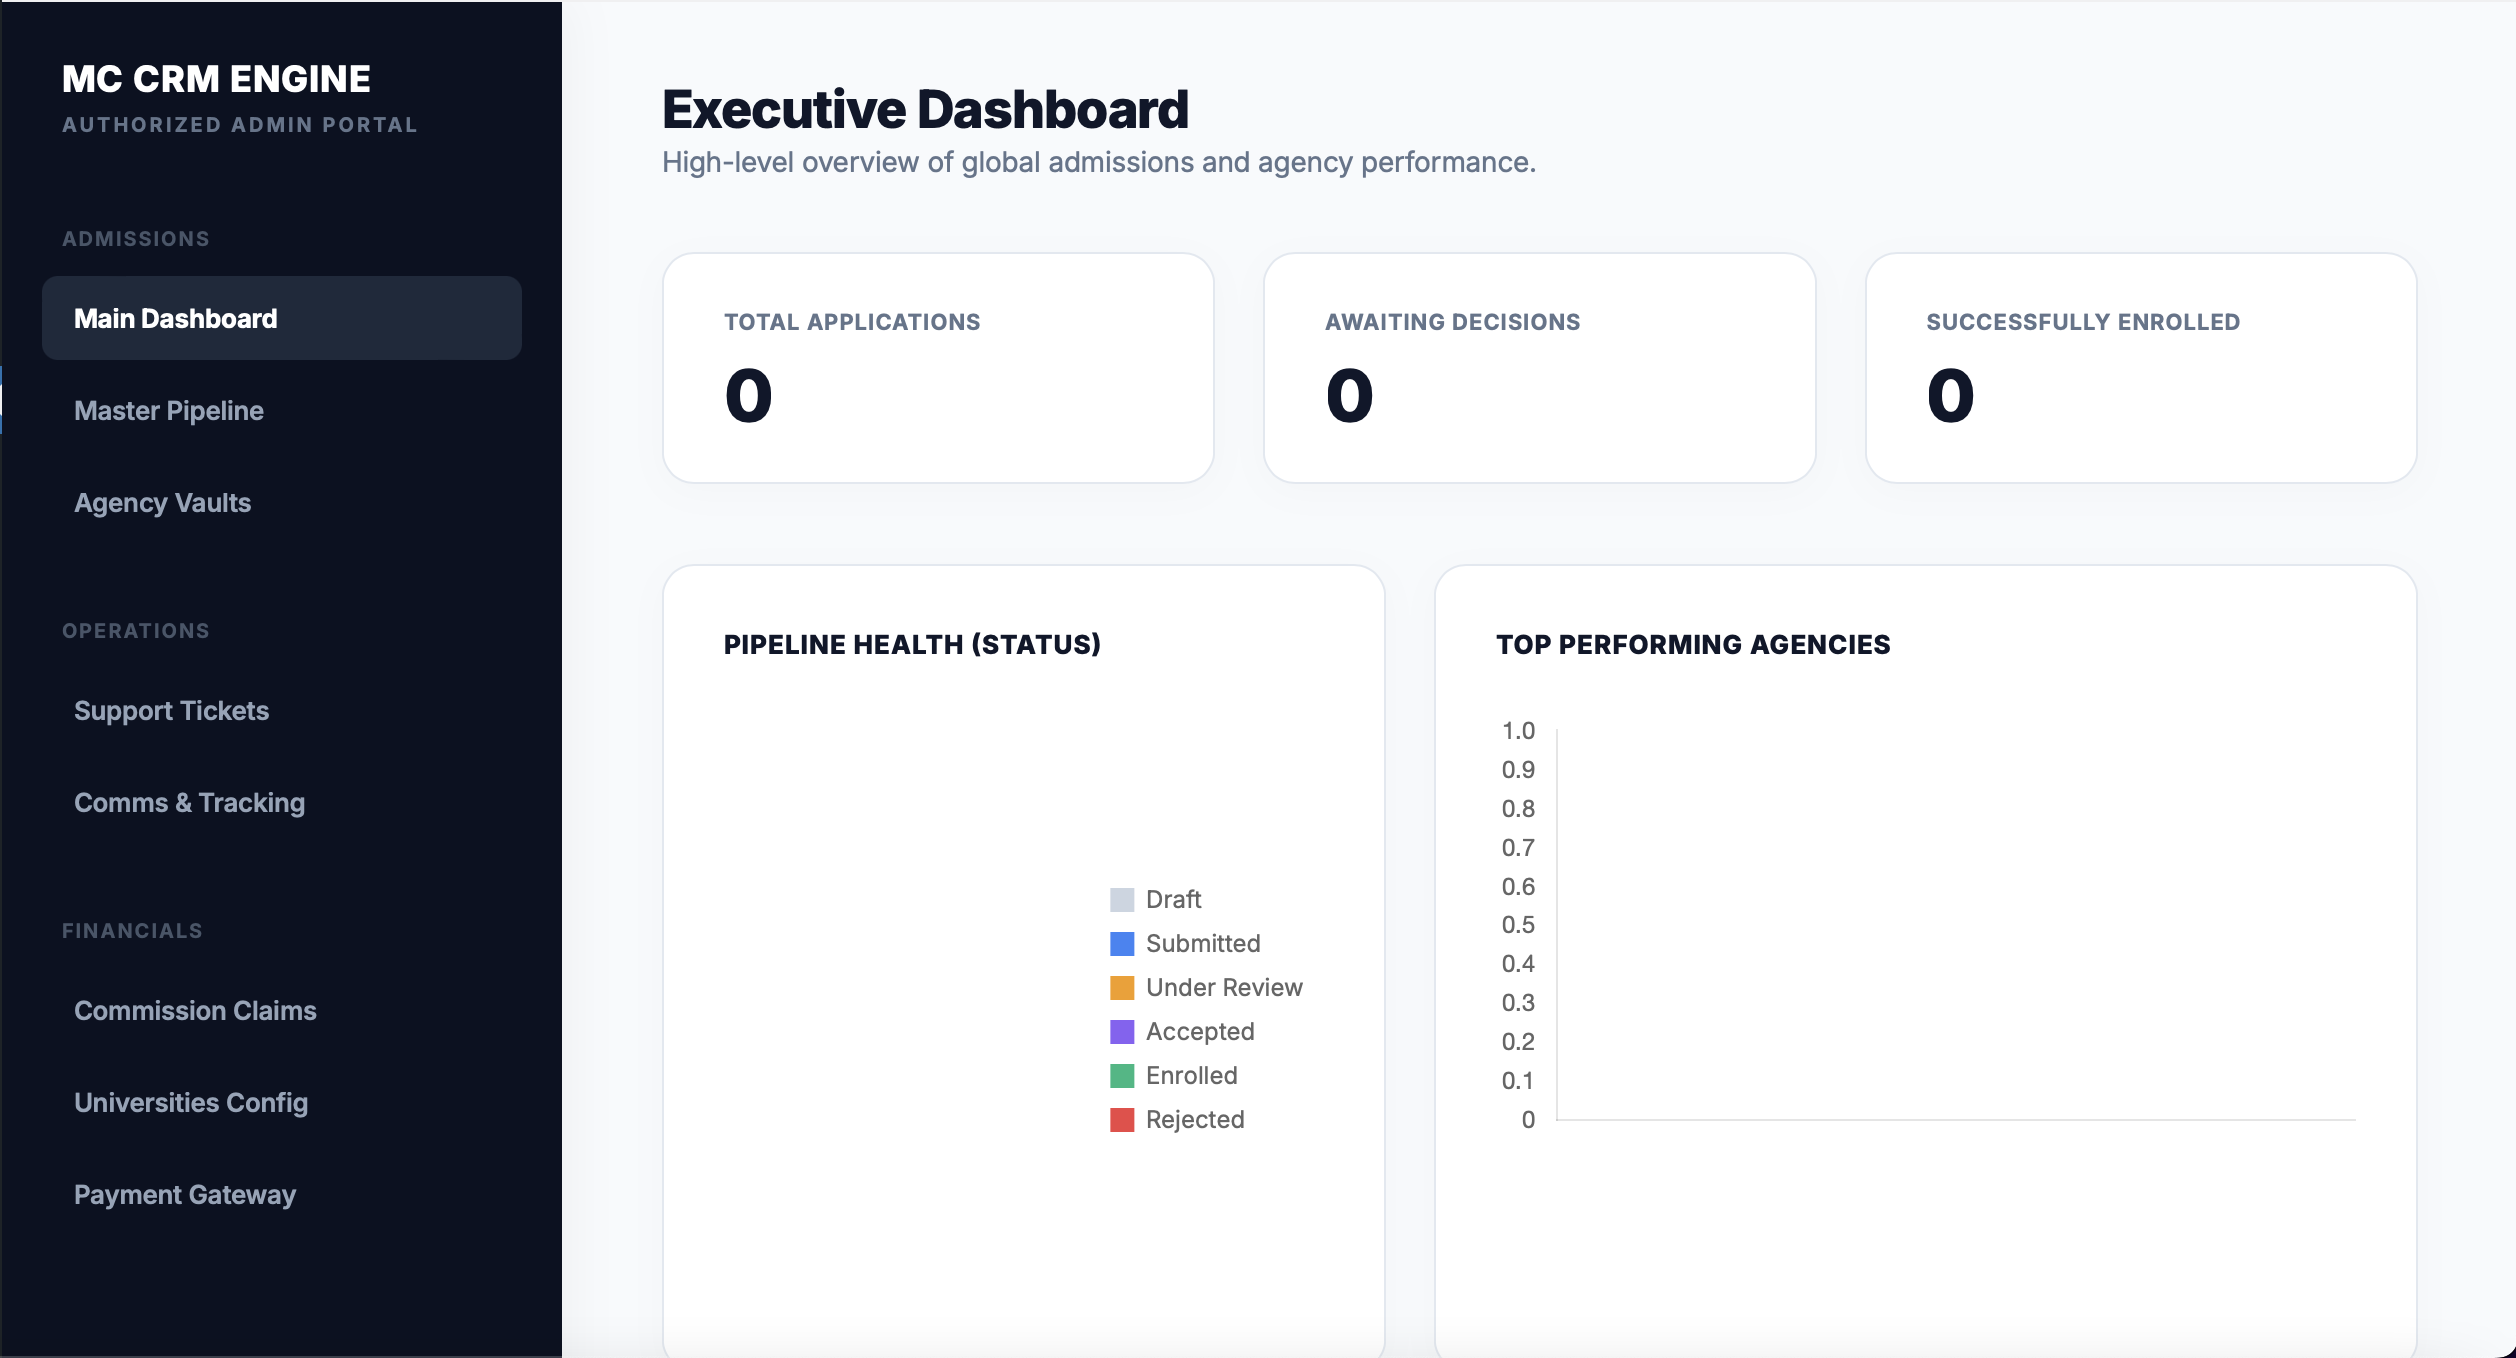Select the Awaiting Decisions card

tap(1539, 368)
